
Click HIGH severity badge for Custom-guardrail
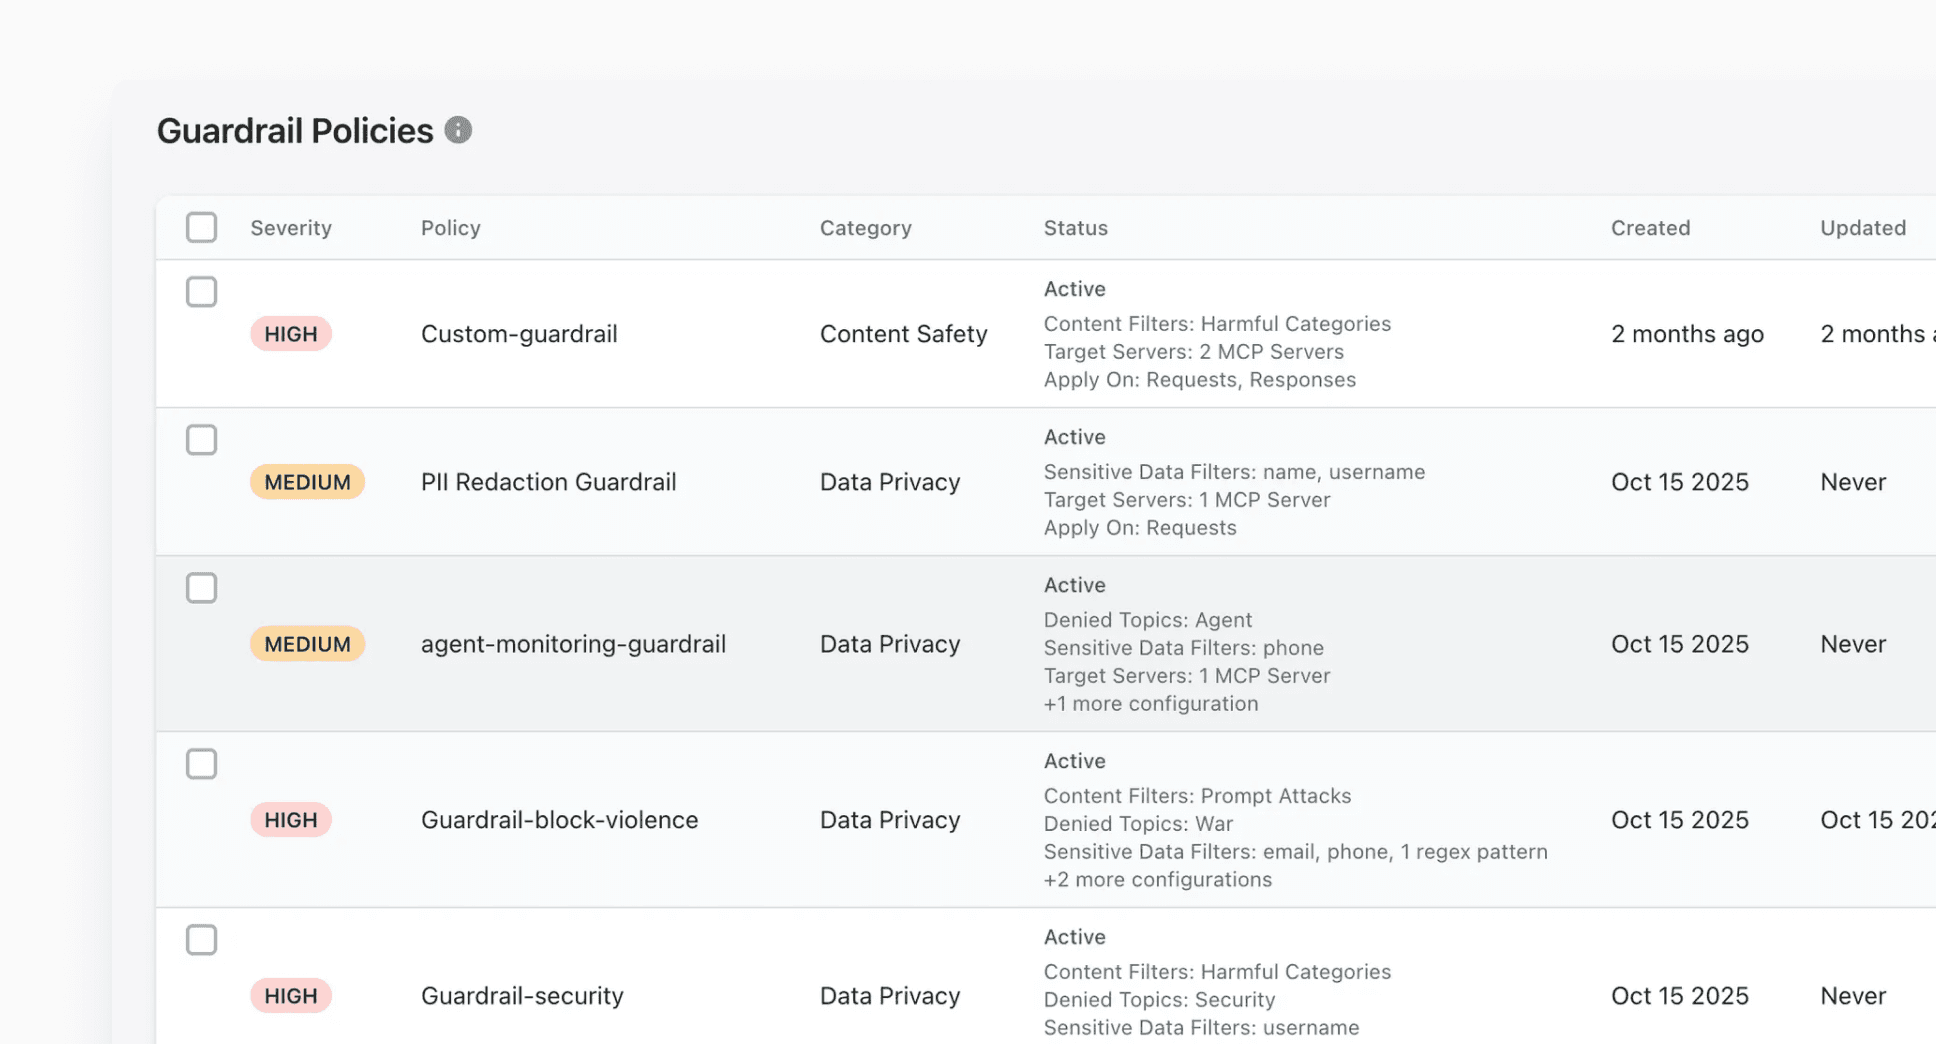tap(291, 334)
